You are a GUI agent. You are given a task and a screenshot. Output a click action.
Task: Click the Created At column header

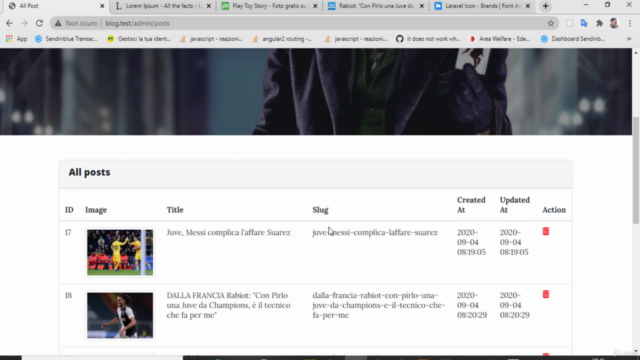(471, 205)
